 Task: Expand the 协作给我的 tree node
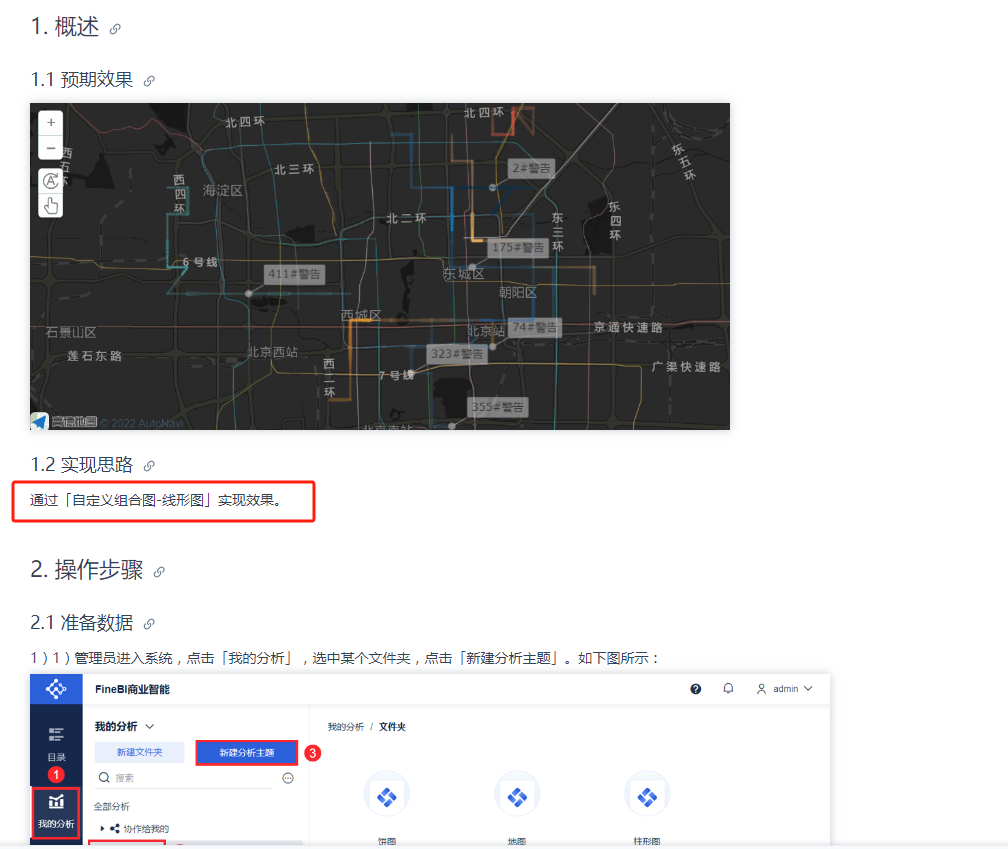(x=102, y=828)
